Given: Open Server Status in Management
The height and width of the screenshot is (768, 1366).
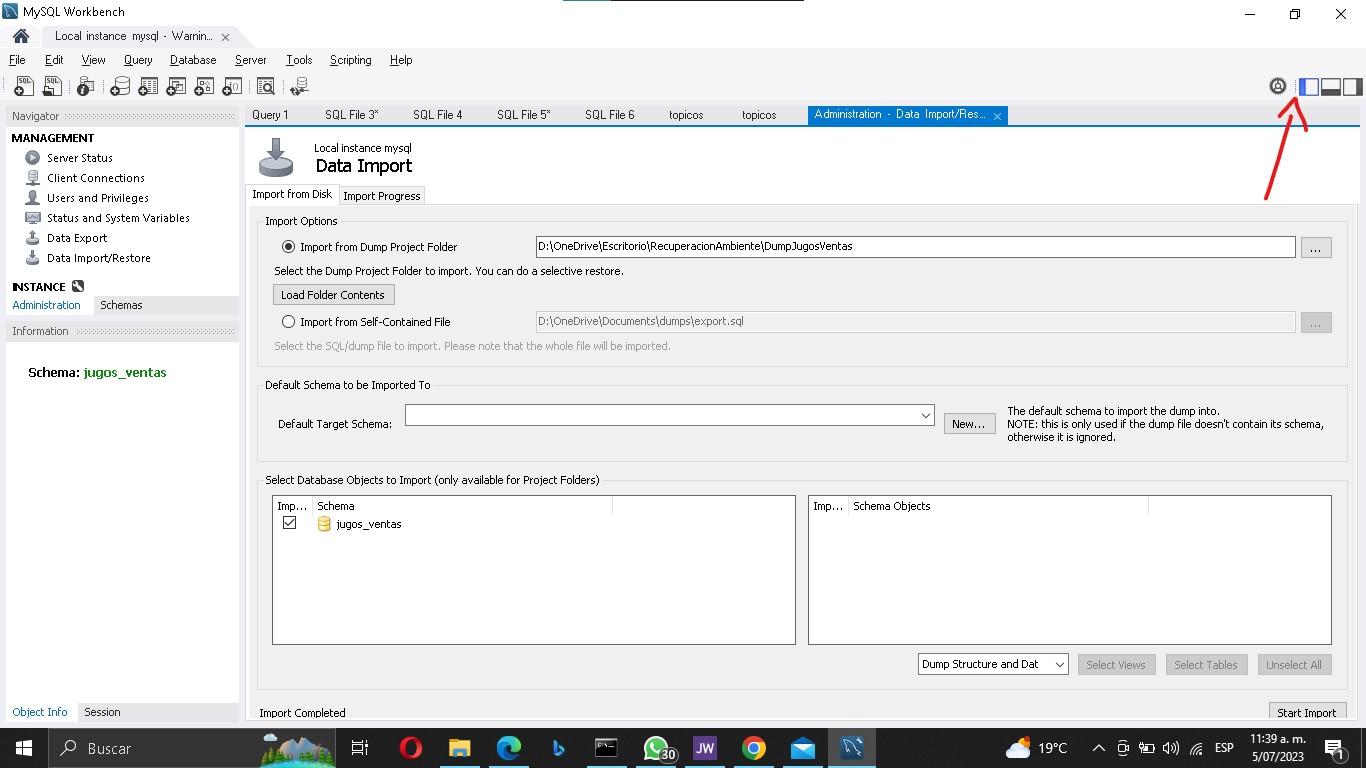Looking at the screenshot, I should click(x=80, y=158).
